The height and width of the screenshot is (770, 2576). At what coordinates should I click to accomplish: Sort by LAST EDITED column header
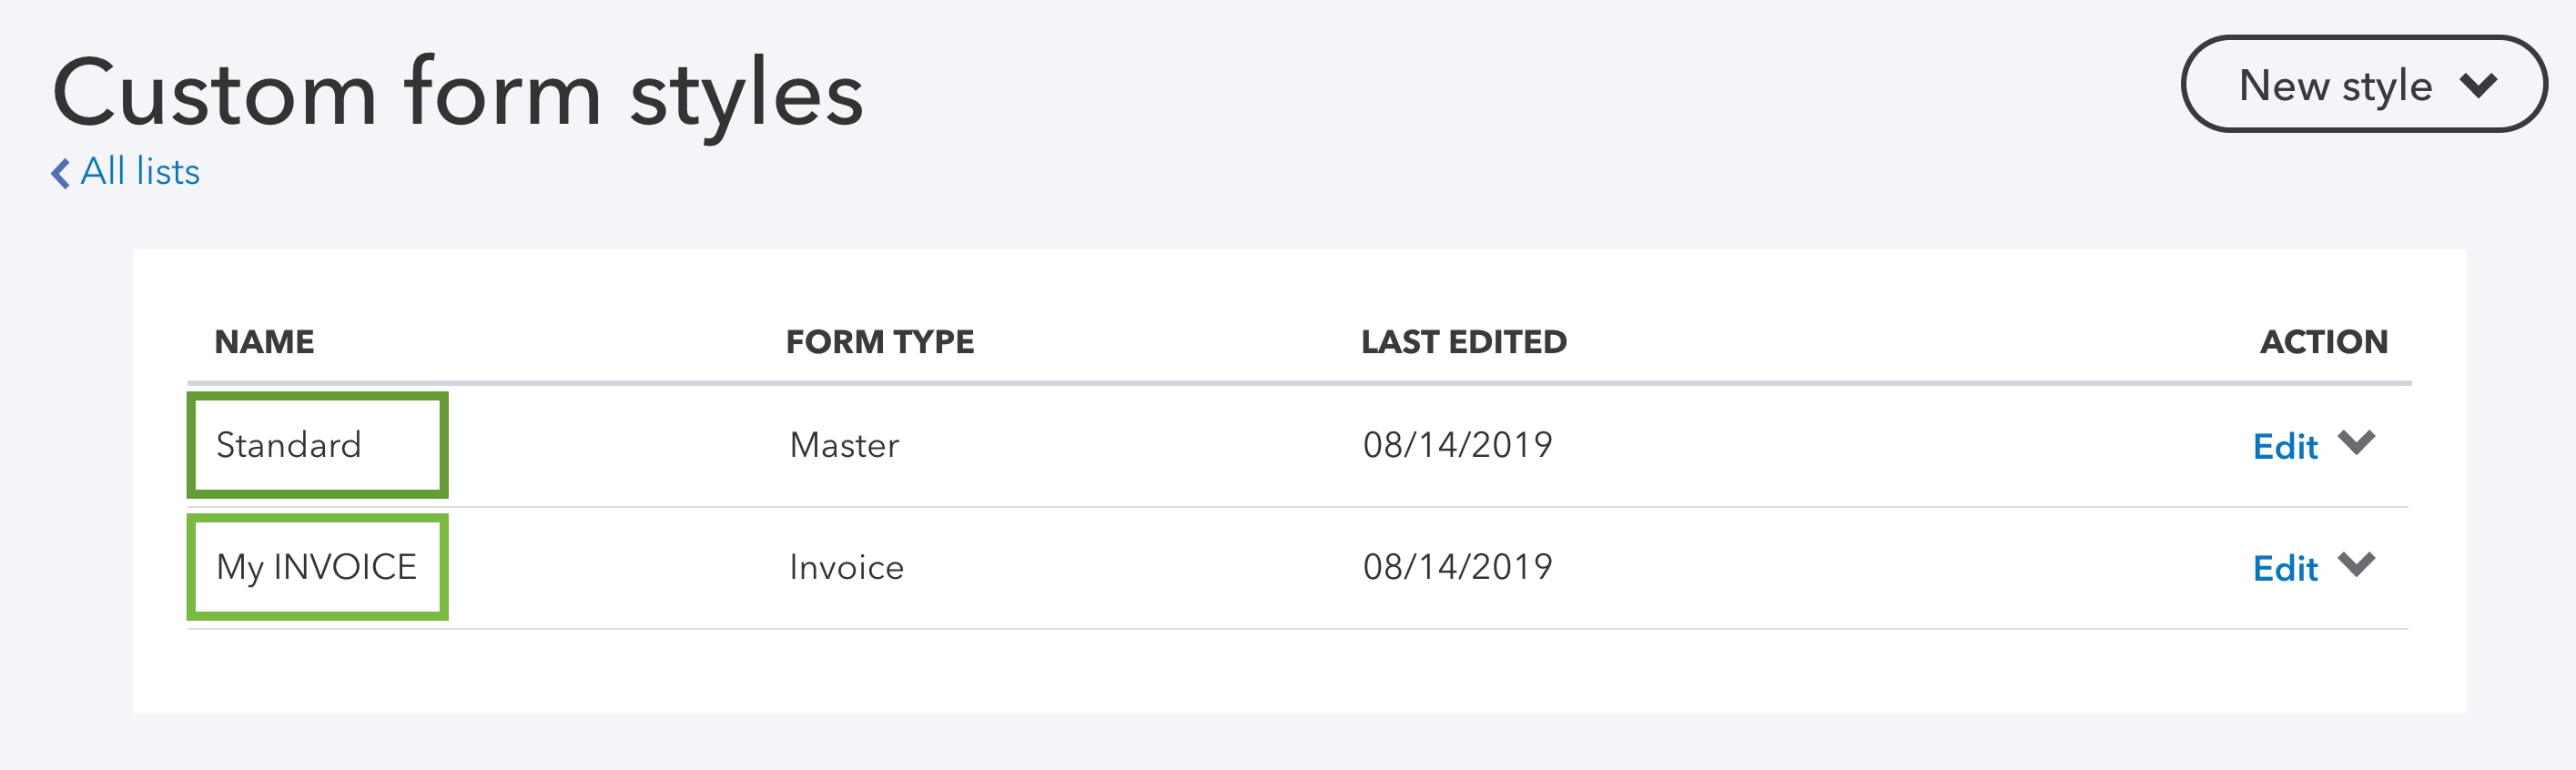coord(1463,342)
